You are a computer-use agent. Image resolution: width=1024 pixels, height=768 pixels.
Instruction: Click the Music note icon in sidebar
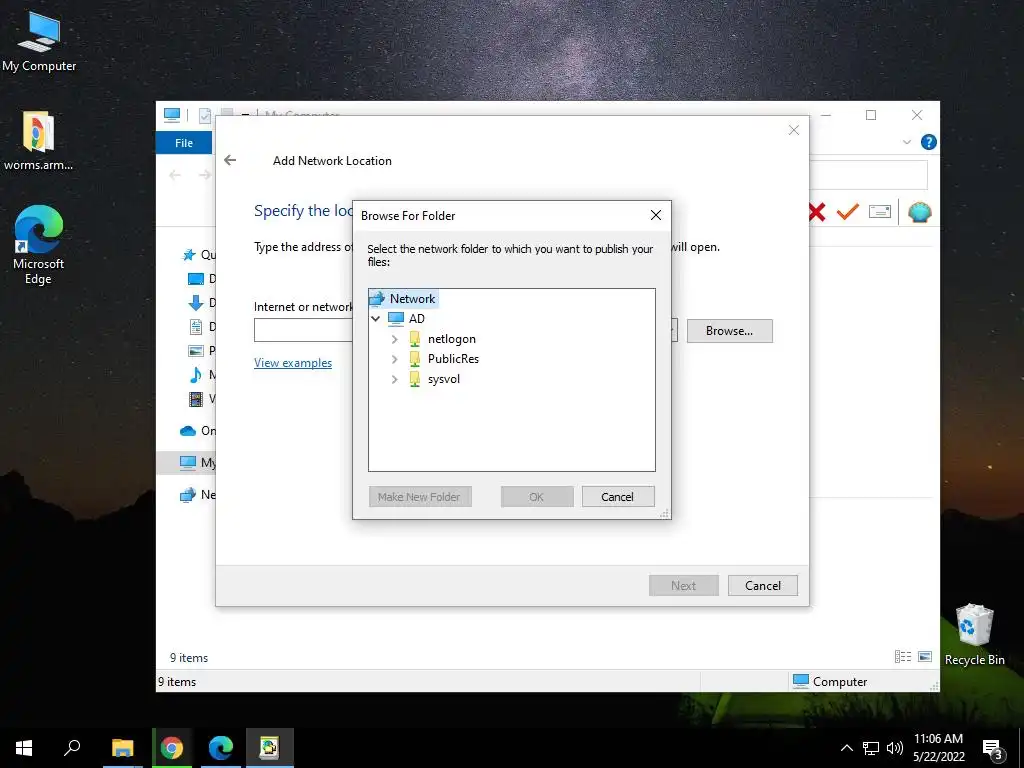[195, 375]
